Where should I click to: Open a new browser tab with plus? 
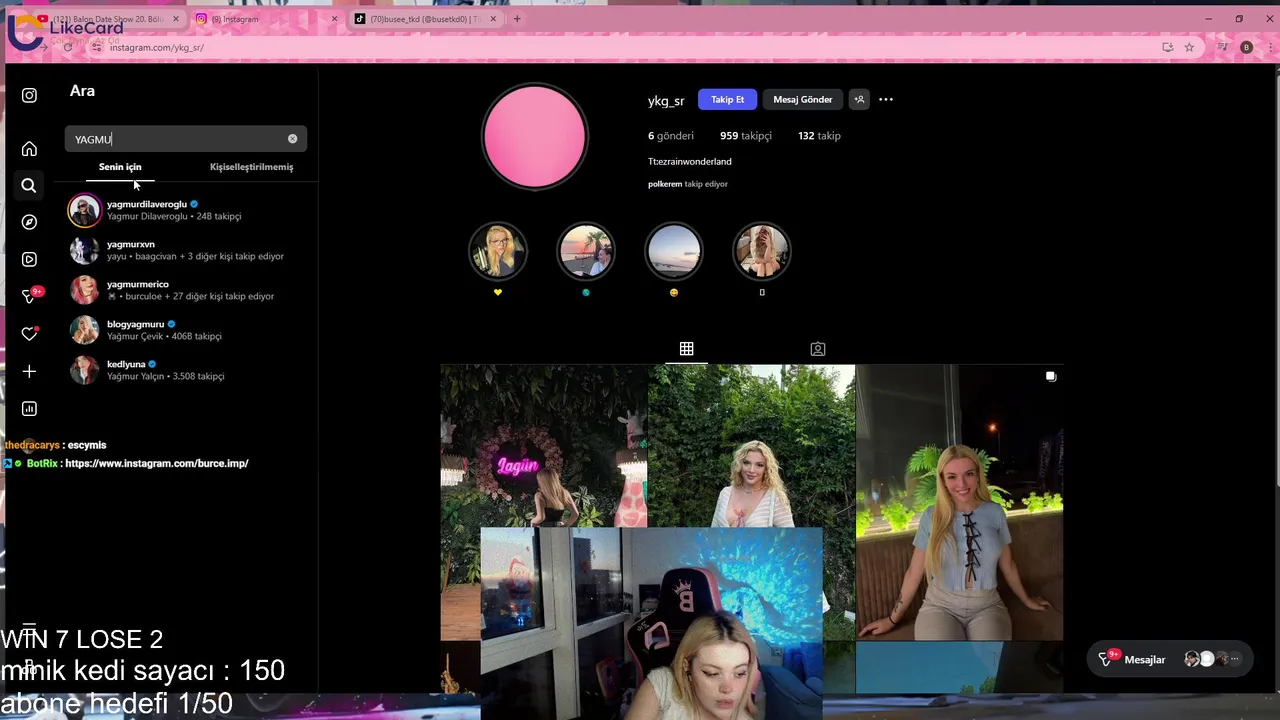pos(517,19)
